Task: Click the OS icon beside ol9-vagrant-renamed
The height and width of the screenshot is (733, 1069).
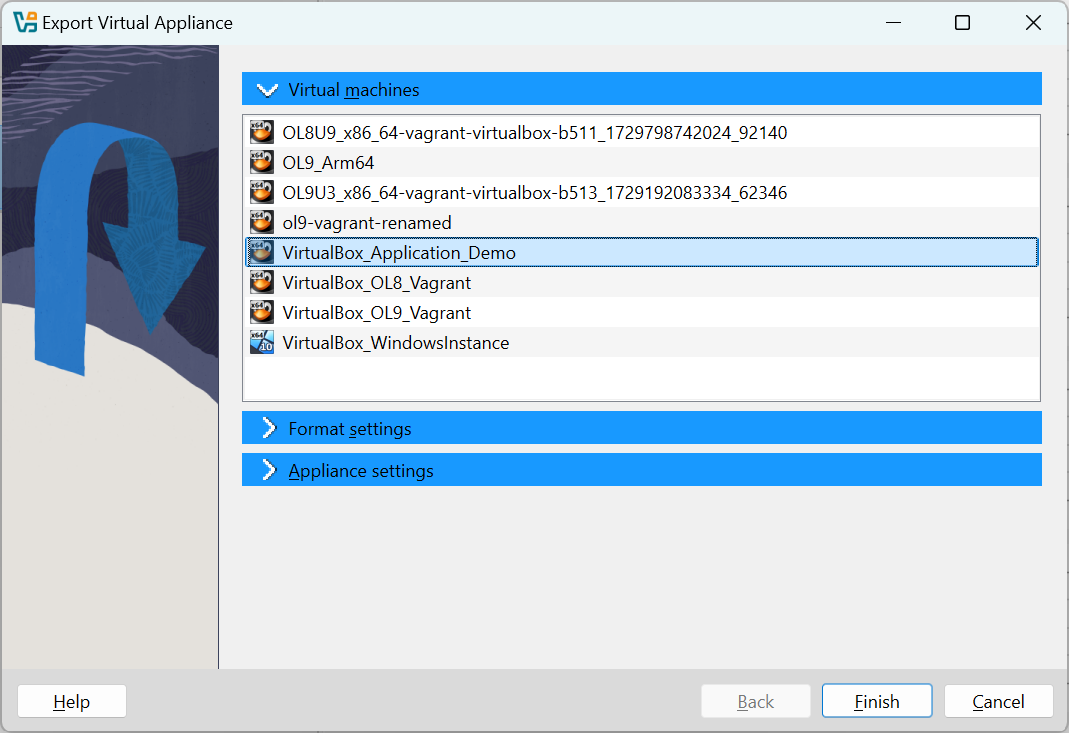Action: [262, 222]
